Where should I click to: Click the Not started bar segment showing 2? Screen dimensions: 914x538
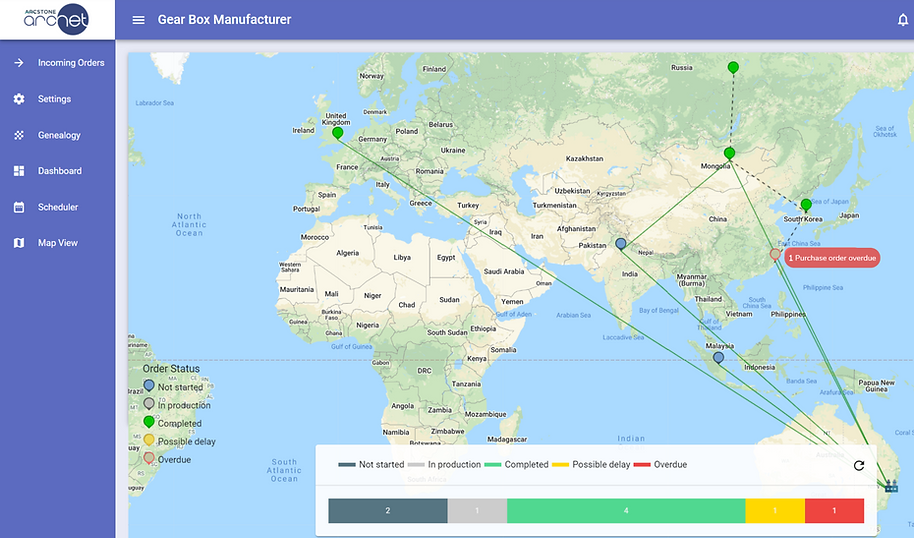[388, 511]
